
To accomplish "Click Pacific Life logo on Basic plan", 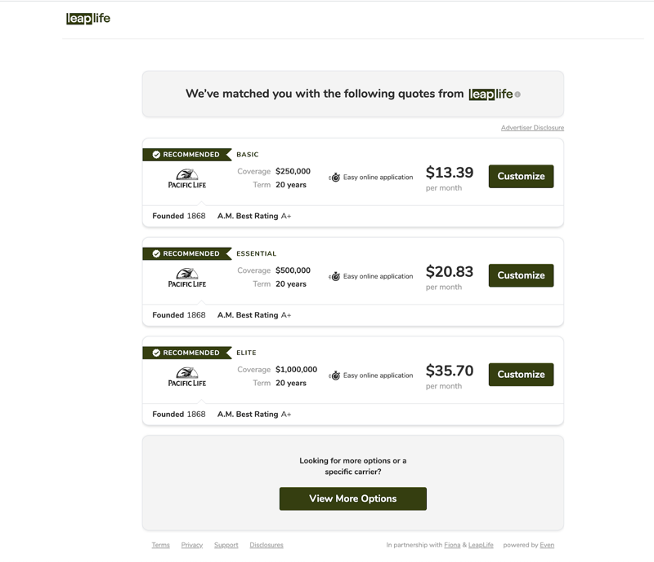I will (x=187, y=179).
